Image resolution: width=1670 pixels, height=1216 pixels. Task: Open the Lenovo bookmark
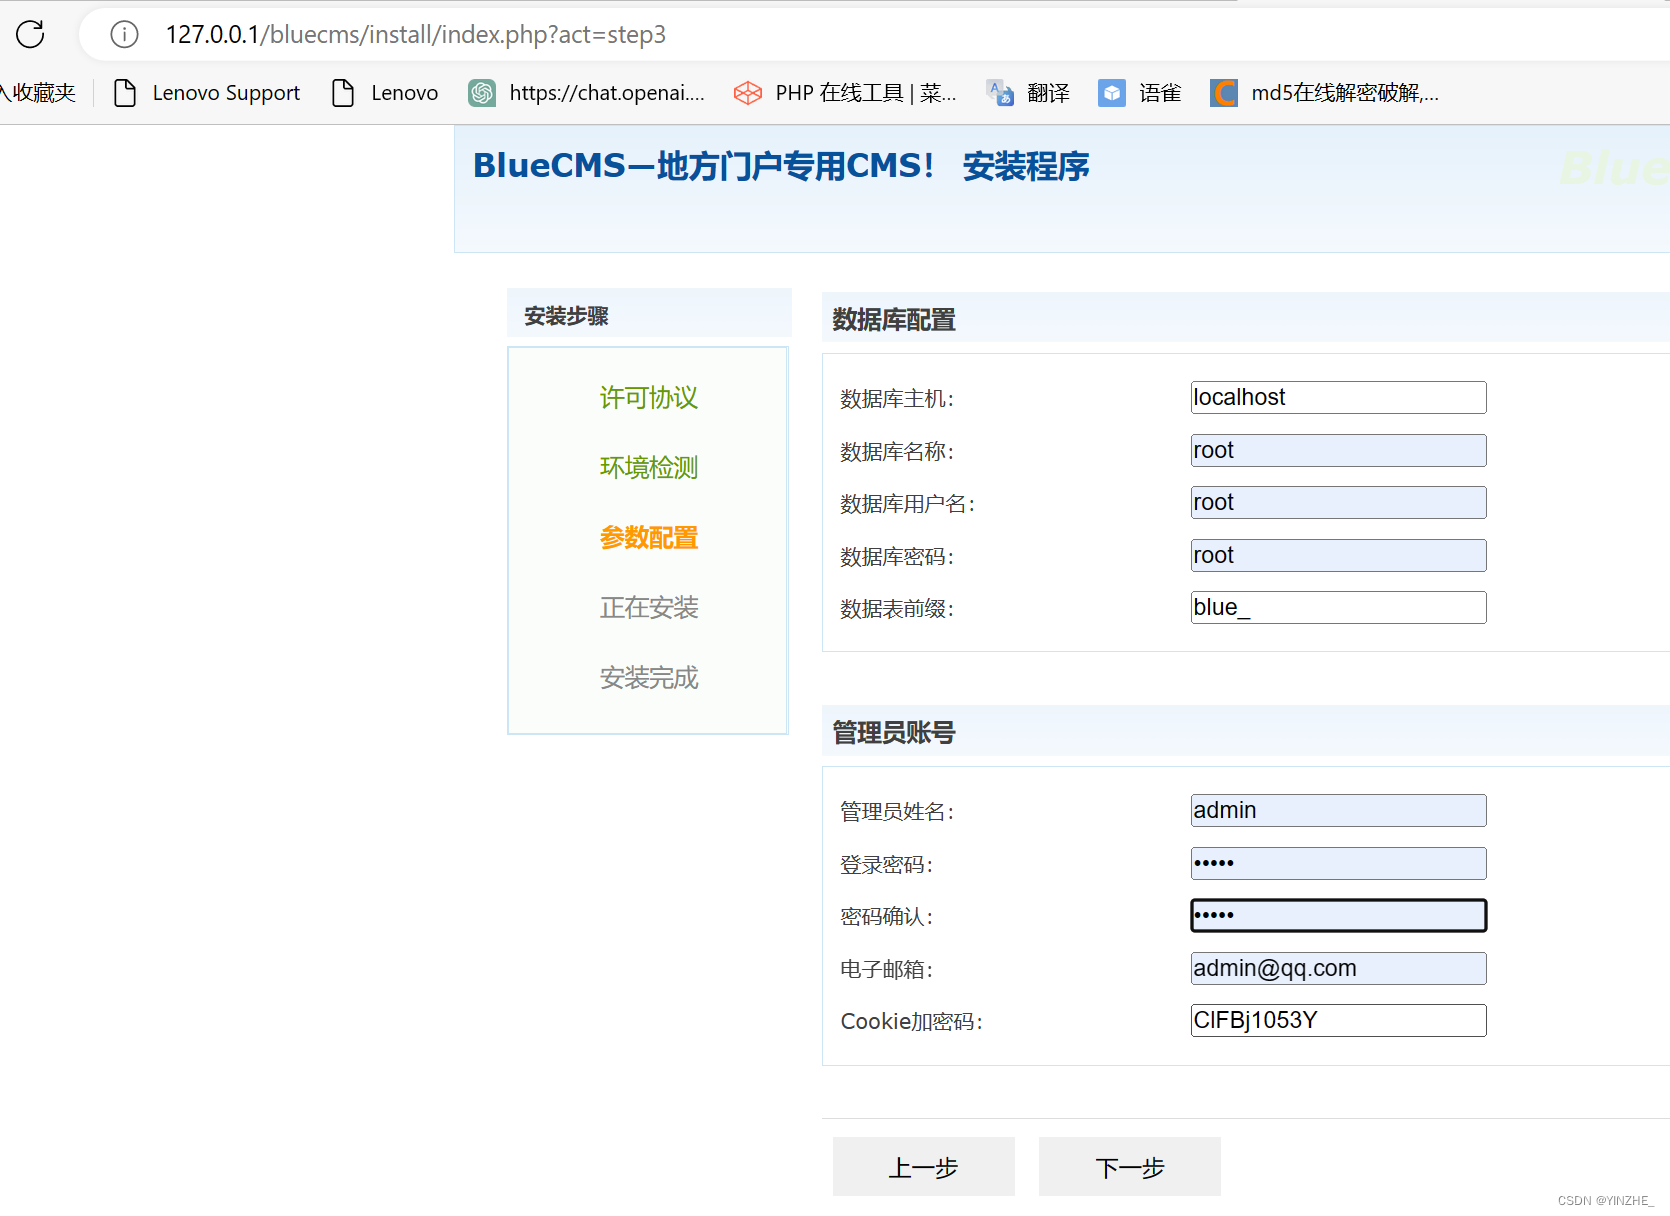385,93
